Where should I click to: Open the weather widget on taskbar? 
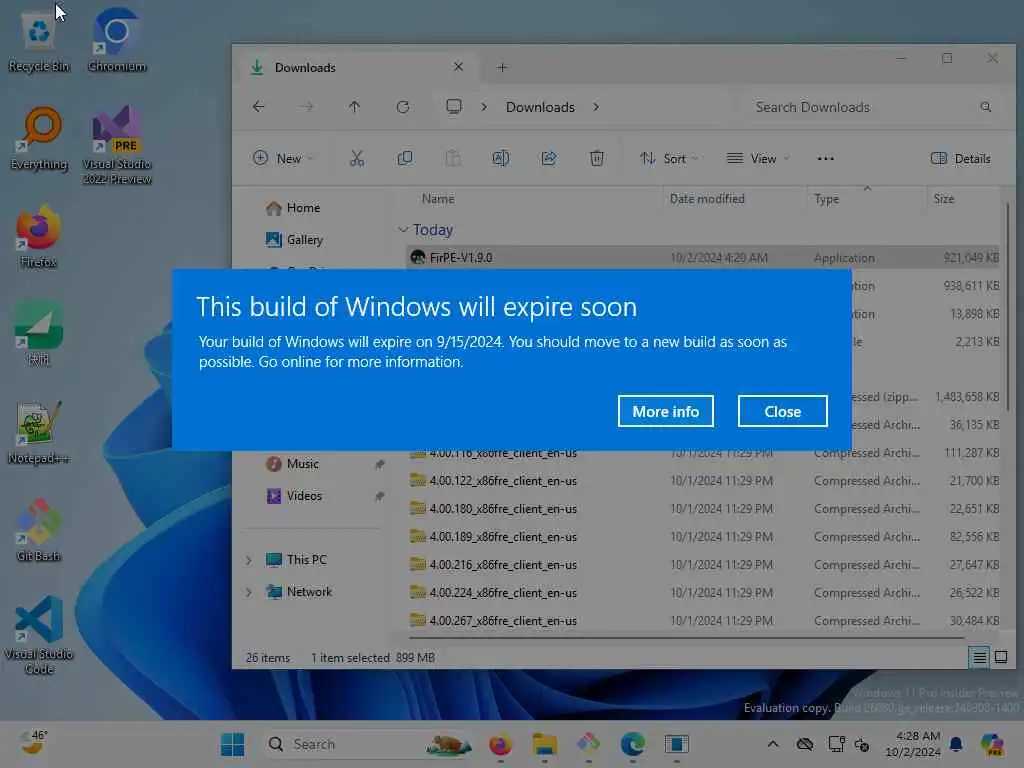point(33,743)
